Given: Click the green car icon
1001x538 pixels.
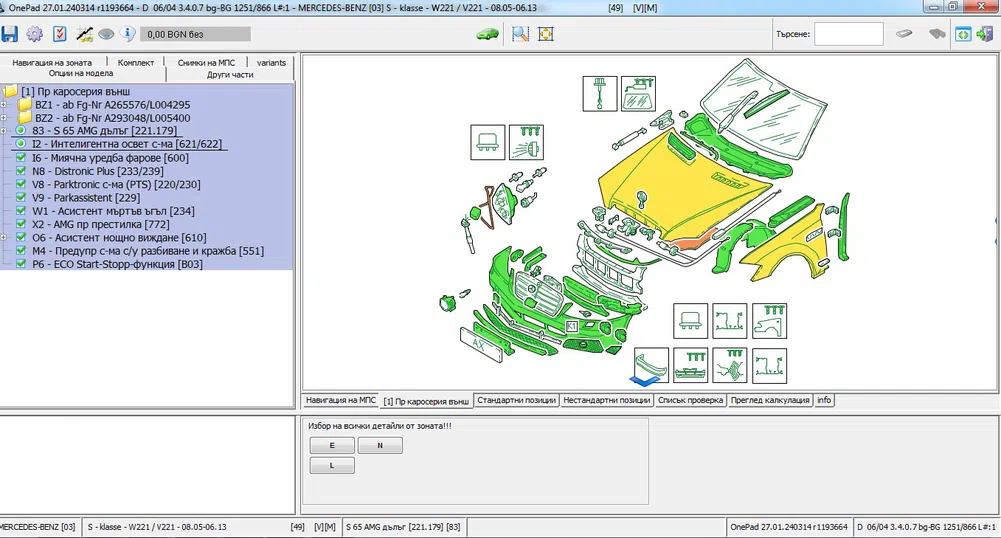Looking at the screenshot, I should click(488, 33).
